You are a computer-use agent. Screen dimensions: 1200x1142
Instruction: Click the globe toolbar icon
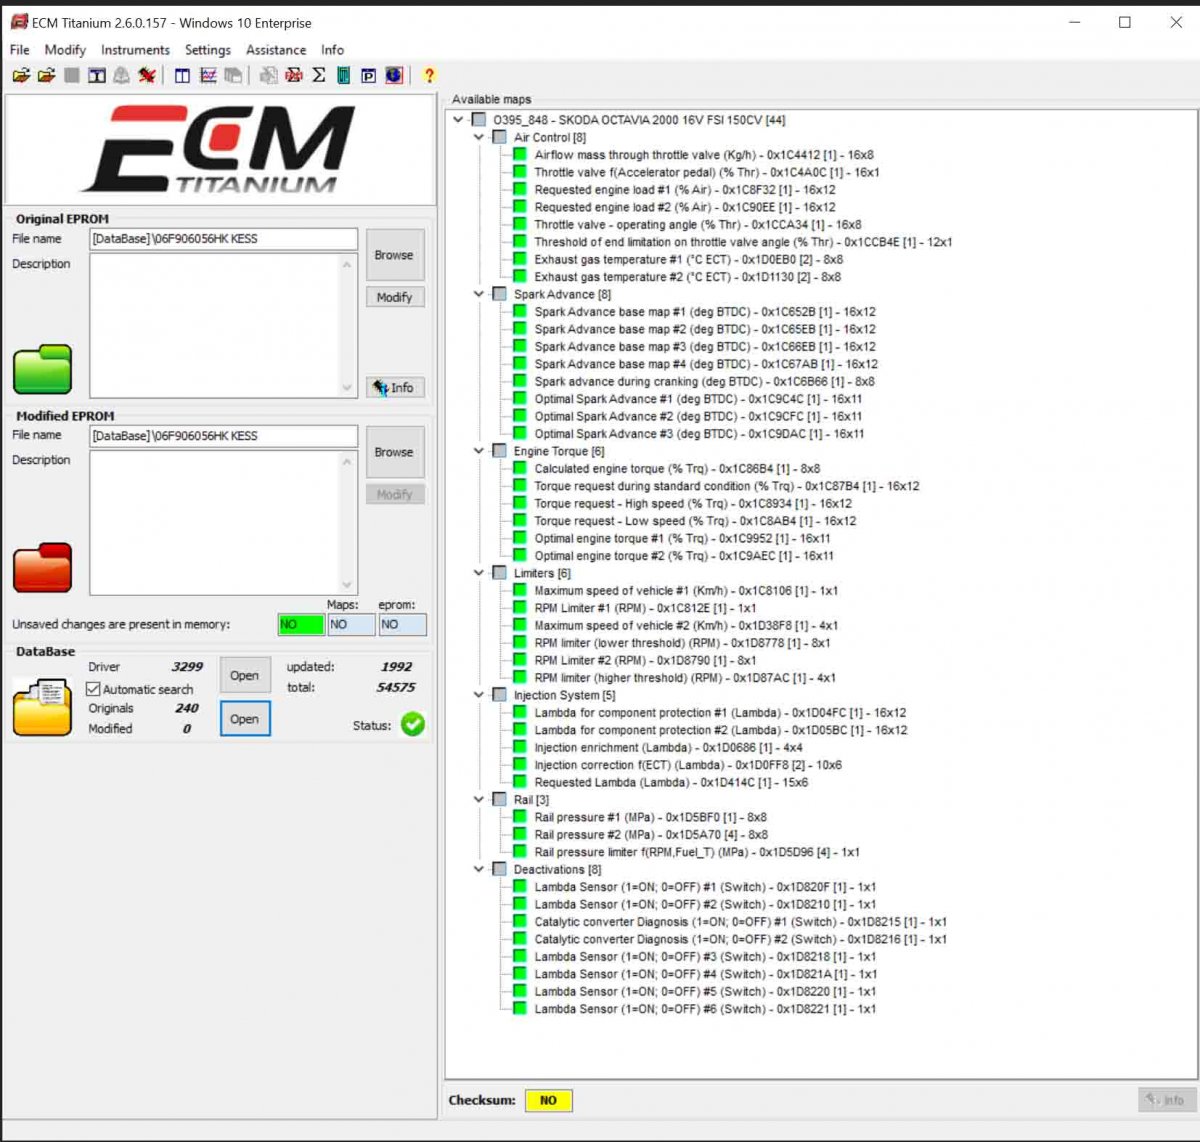(394, 75)
